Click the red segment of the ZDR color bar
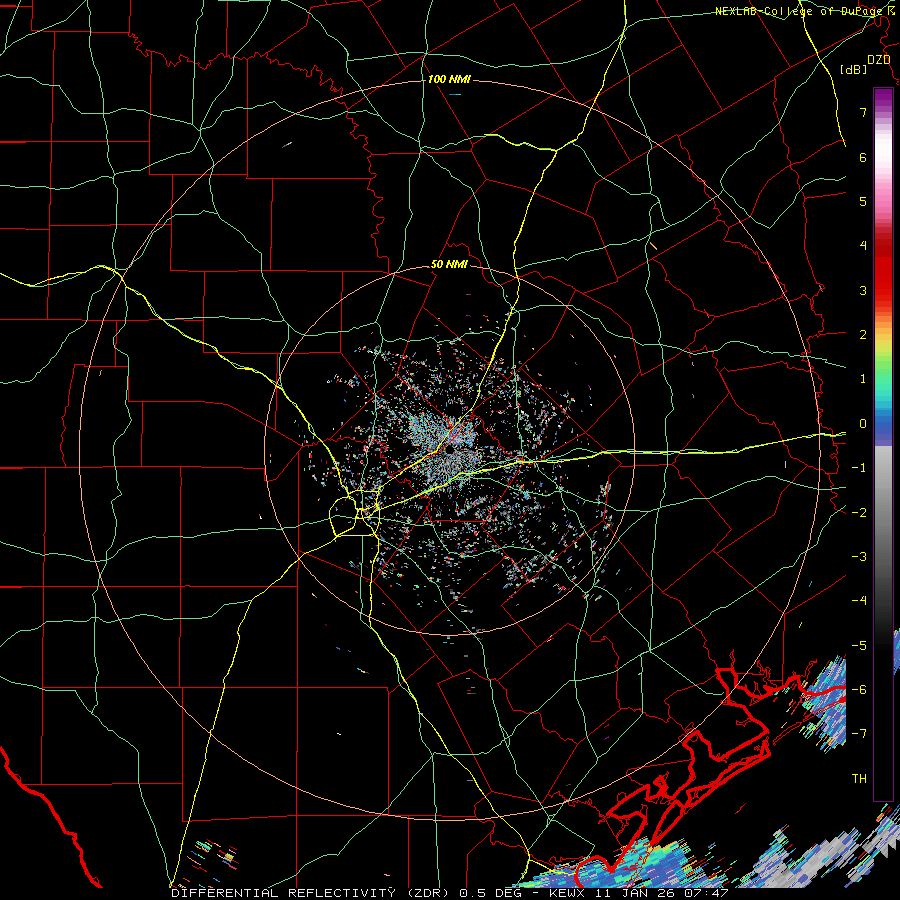This screenshot has height=900, width=900. coord(883,270)
